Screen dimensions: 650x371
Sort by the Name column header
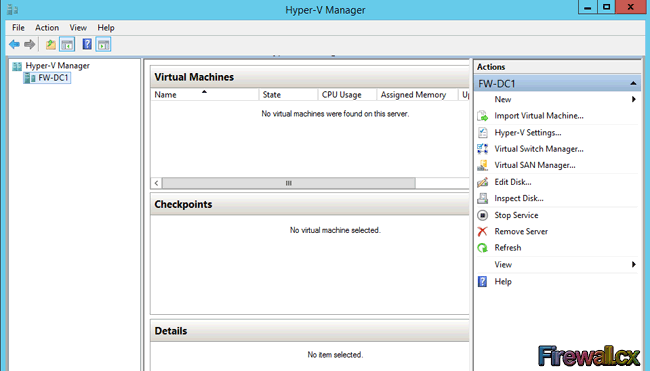(205, 95)
